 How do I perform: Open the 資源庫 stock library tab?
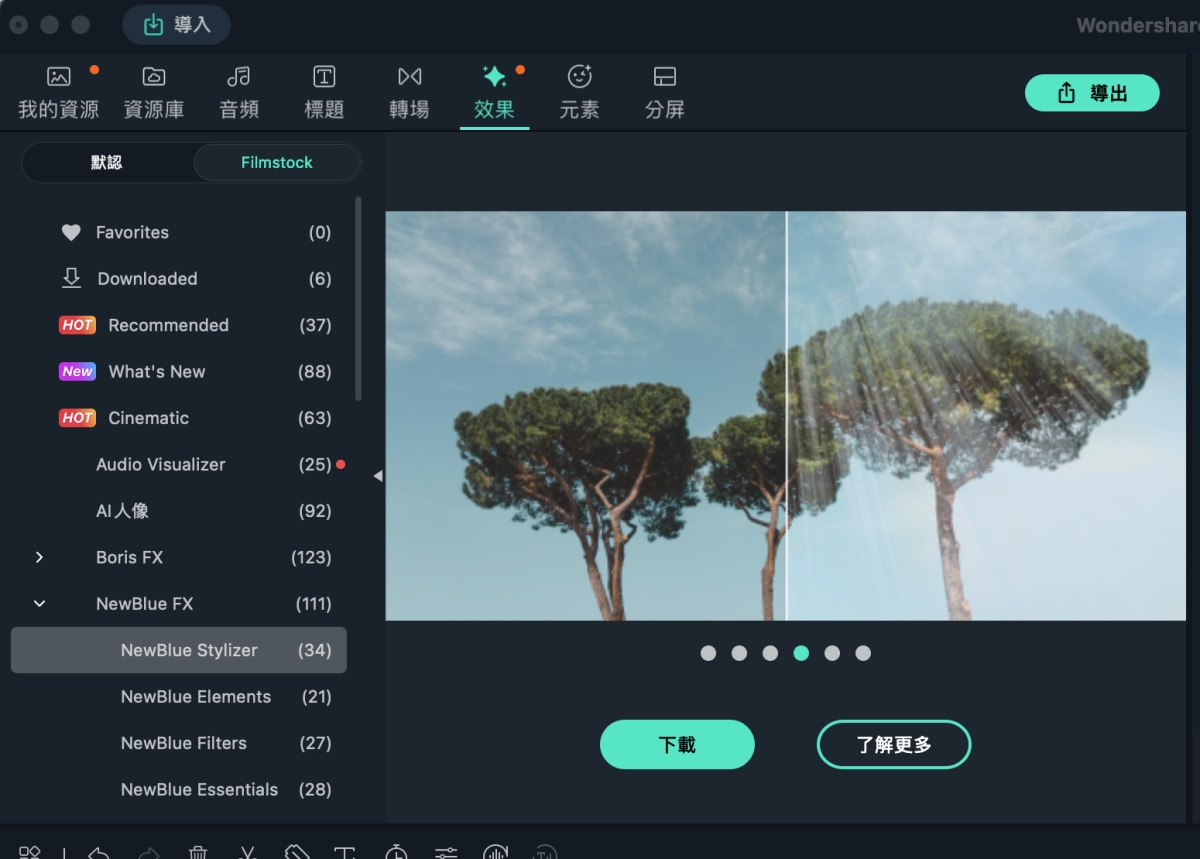pyautogui.click(x=153, y=92)
